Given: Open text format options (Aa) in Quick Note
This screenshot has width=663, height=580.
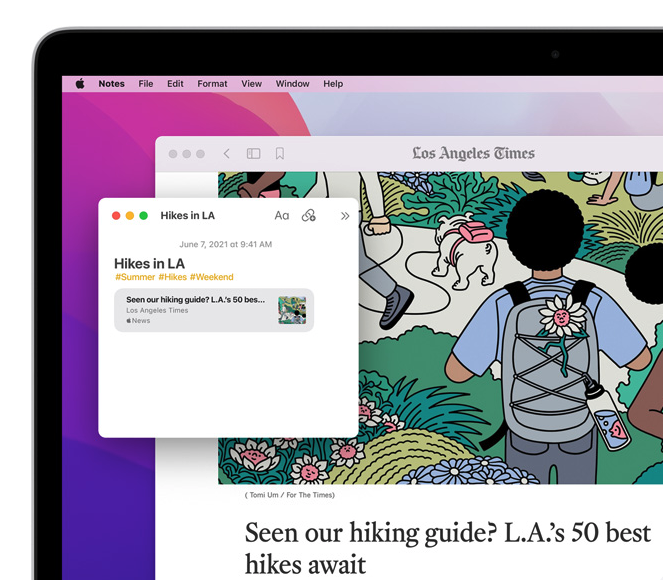Looking at the screenshot, I should pos(282,216).
